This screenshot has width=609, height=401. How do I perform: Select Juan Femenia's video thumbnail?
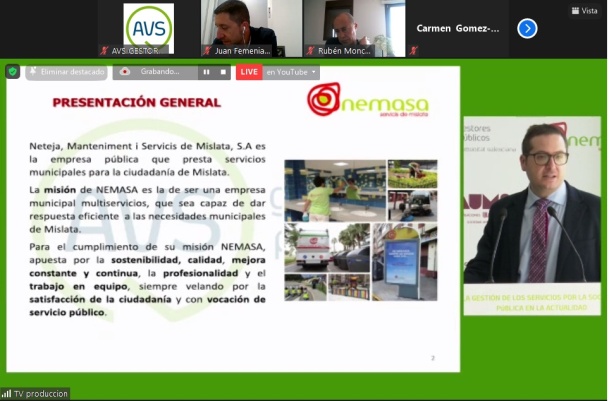tap(251, 28)
